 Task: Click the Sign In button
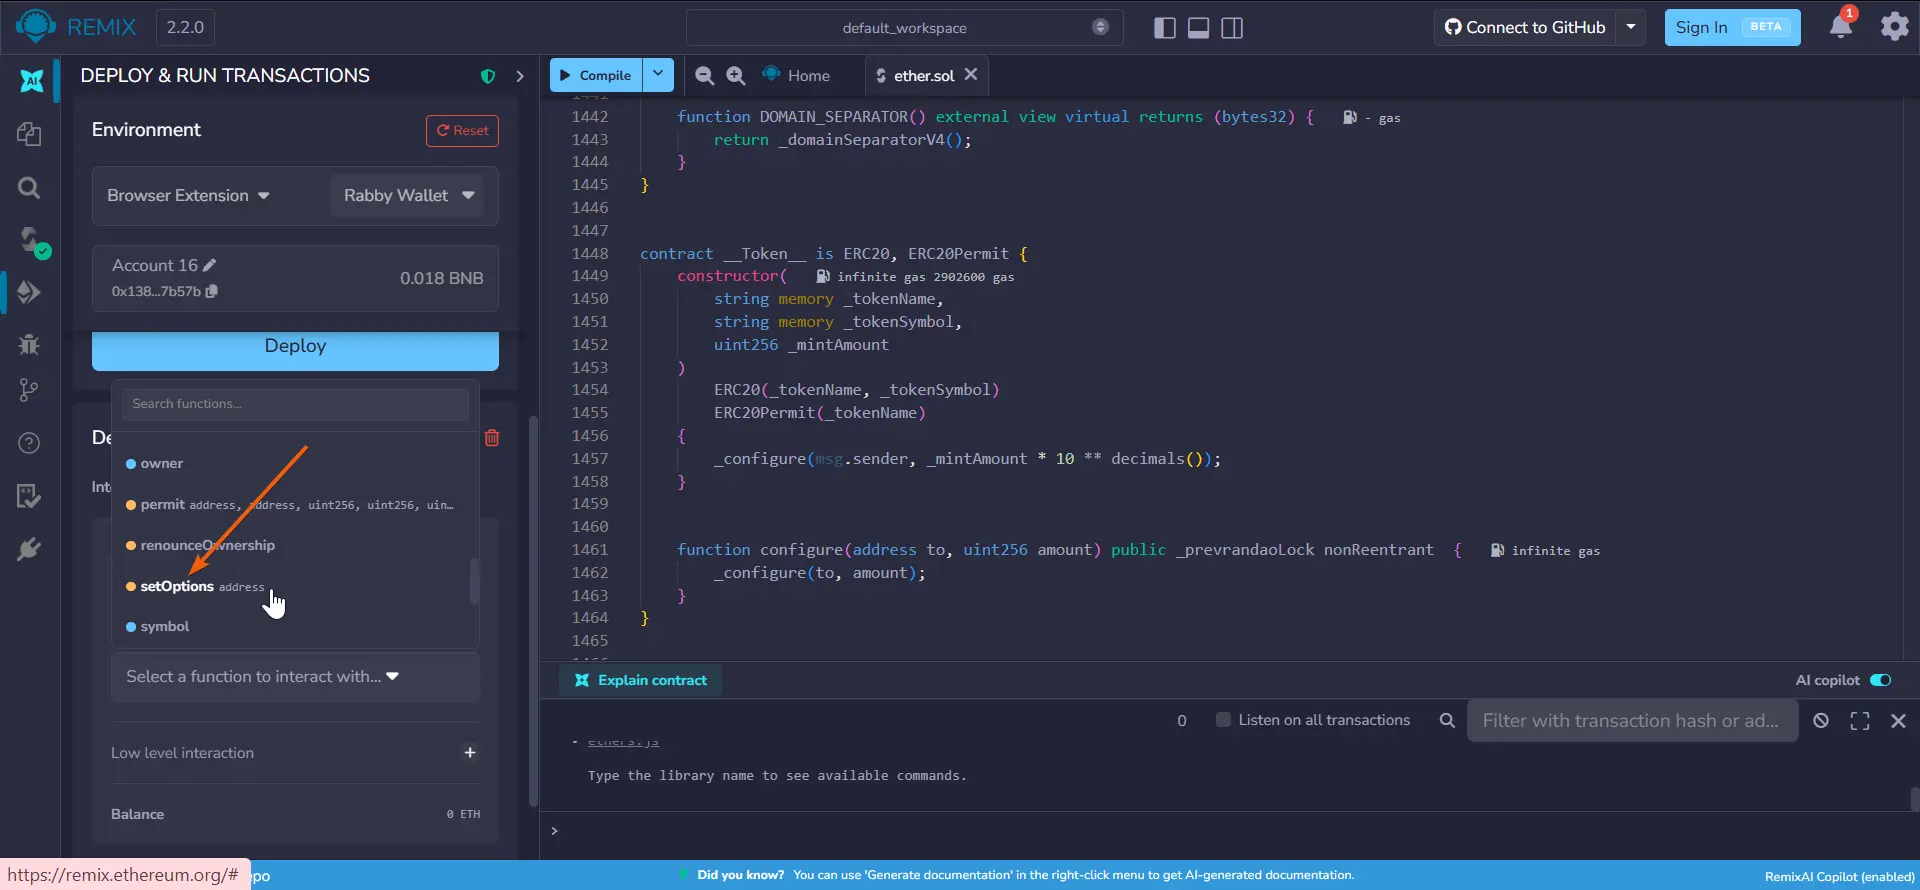coord(1732,27)
